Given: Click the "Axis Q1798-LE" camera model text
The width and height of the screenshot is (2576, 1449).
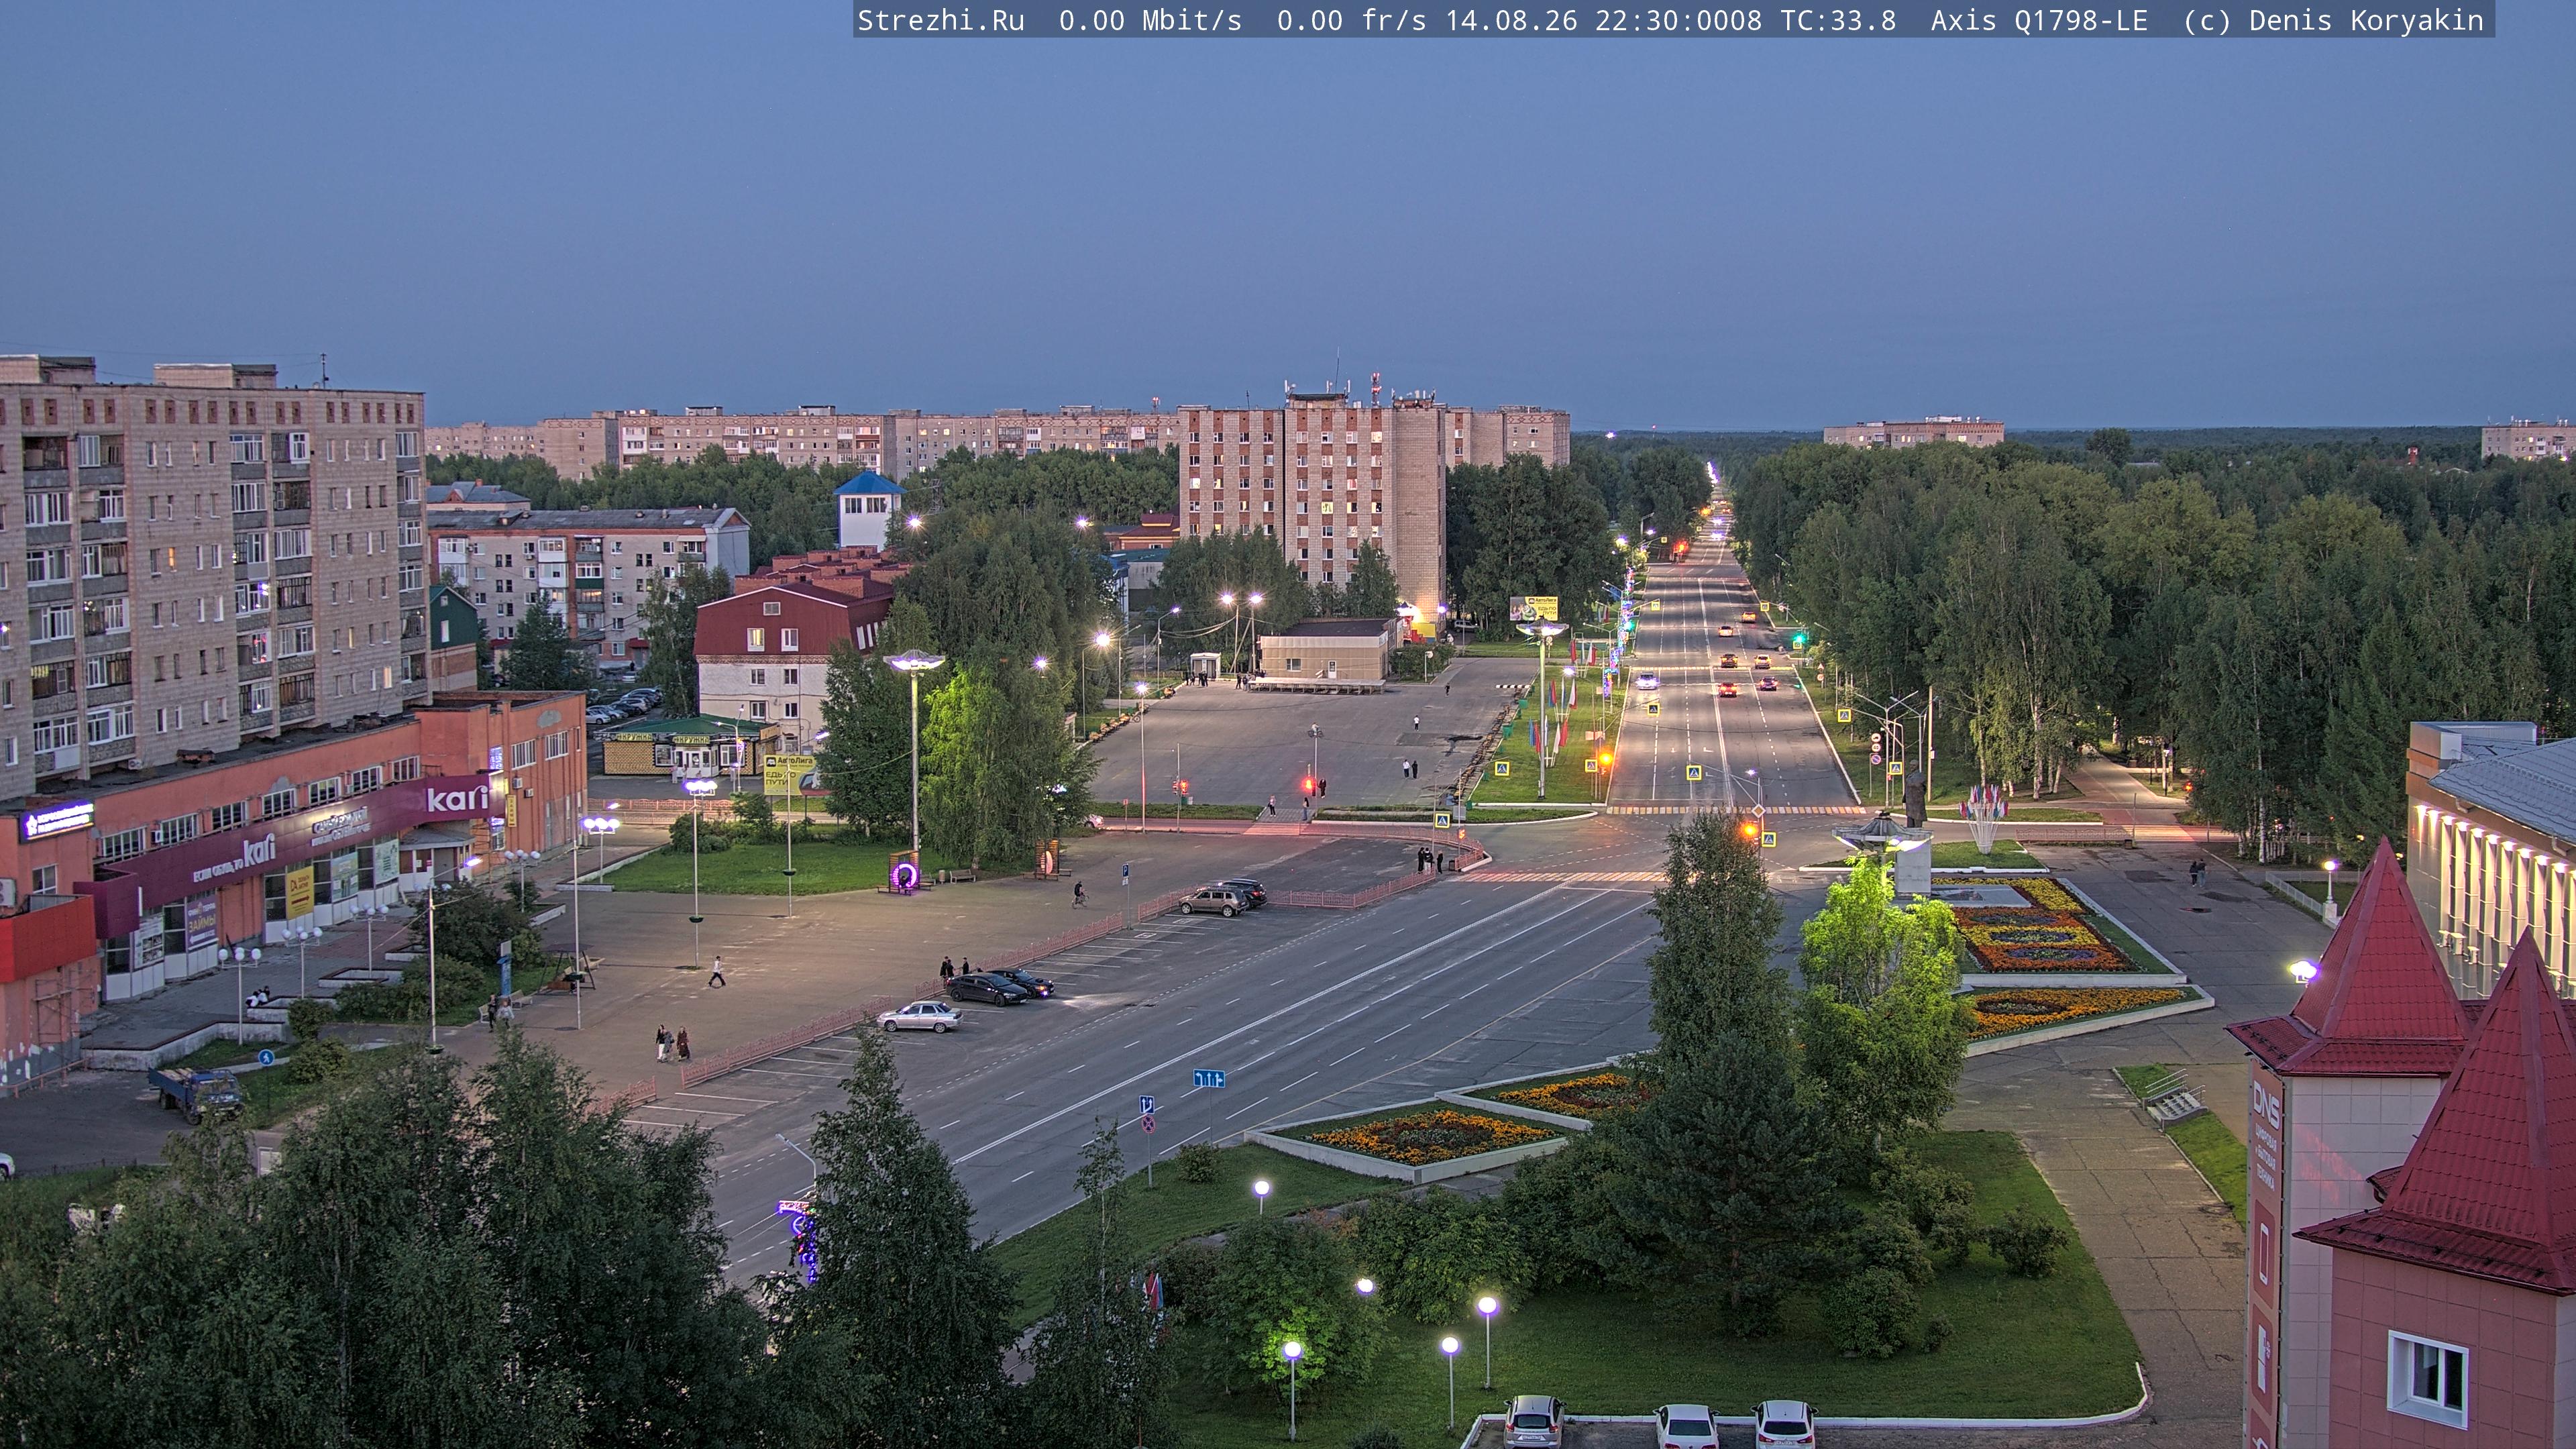Looking at the screenshot, I should tap(2039, 21).
